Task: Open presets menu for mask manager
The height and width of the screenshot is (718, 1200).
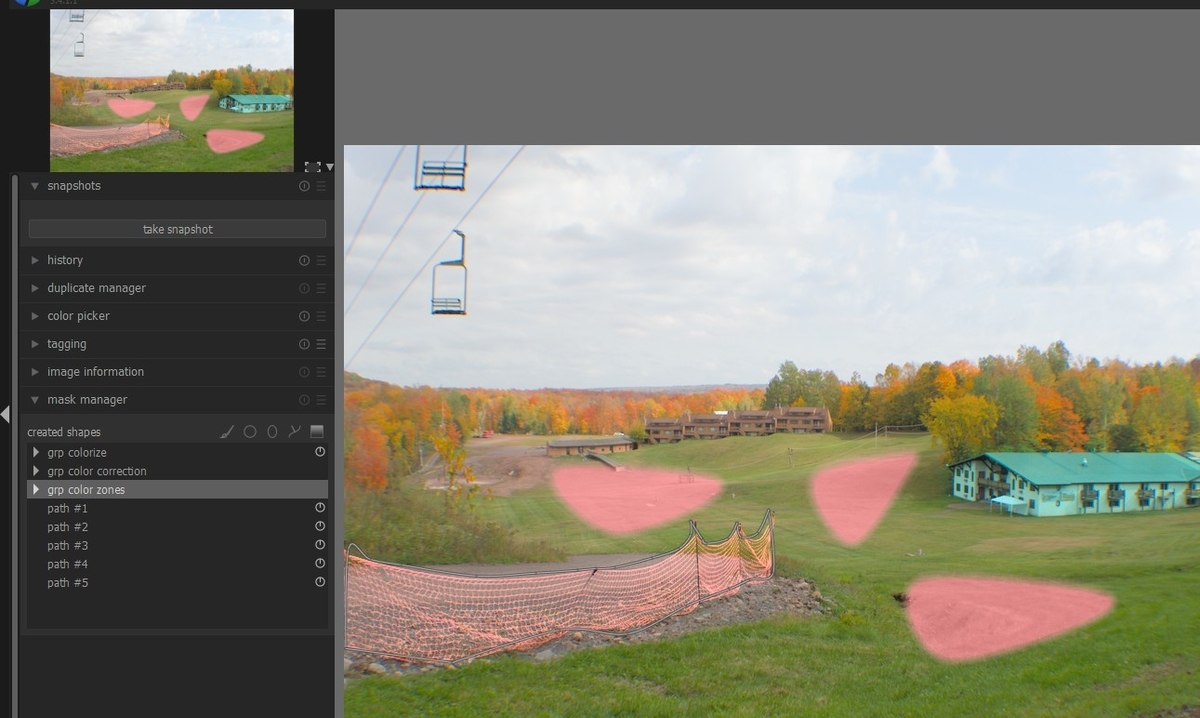Action: point(321,400)
